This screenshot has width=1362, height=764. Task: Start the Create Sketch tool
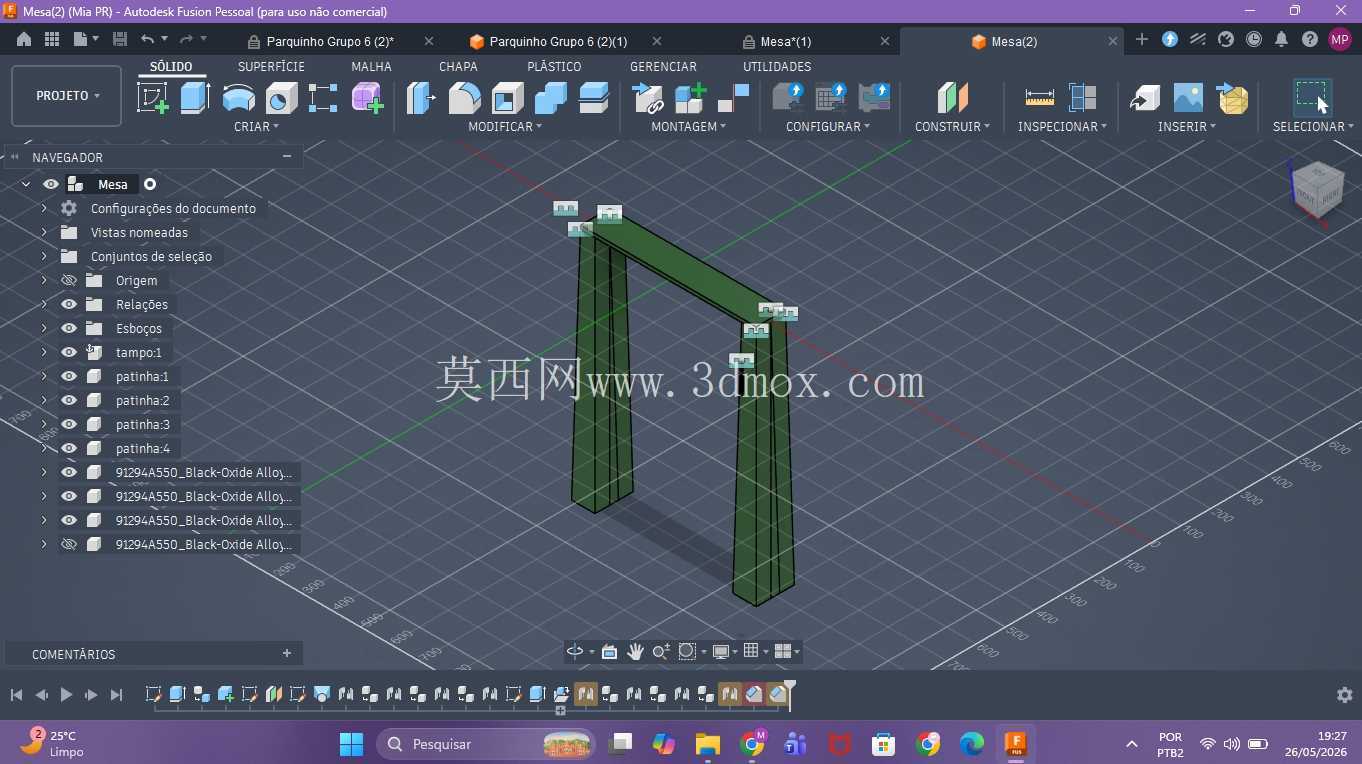[x=152, y=98]
